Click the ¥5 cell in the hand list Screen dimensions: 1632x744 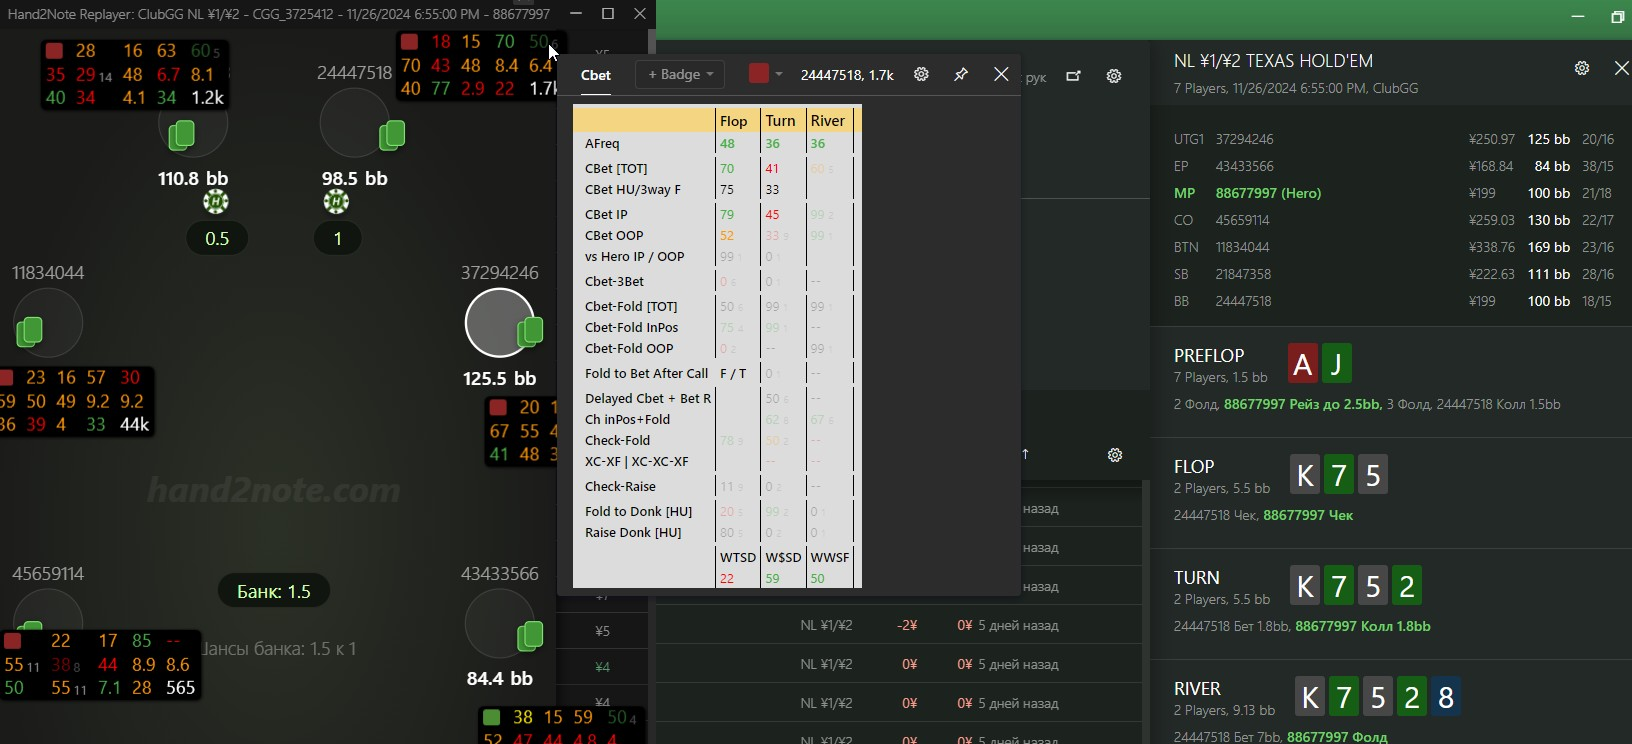[602, 631]
